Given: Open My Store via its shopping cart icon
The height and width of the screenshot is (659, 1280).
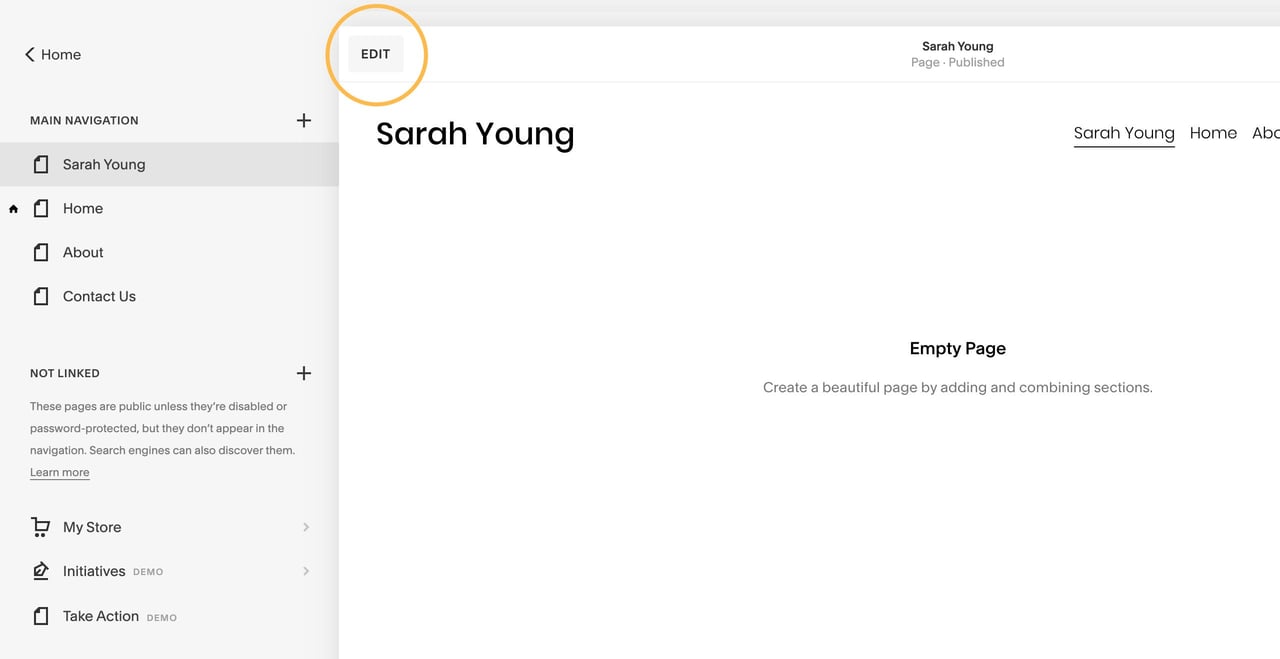Looking at the screenshot, I should click(40, 527).
